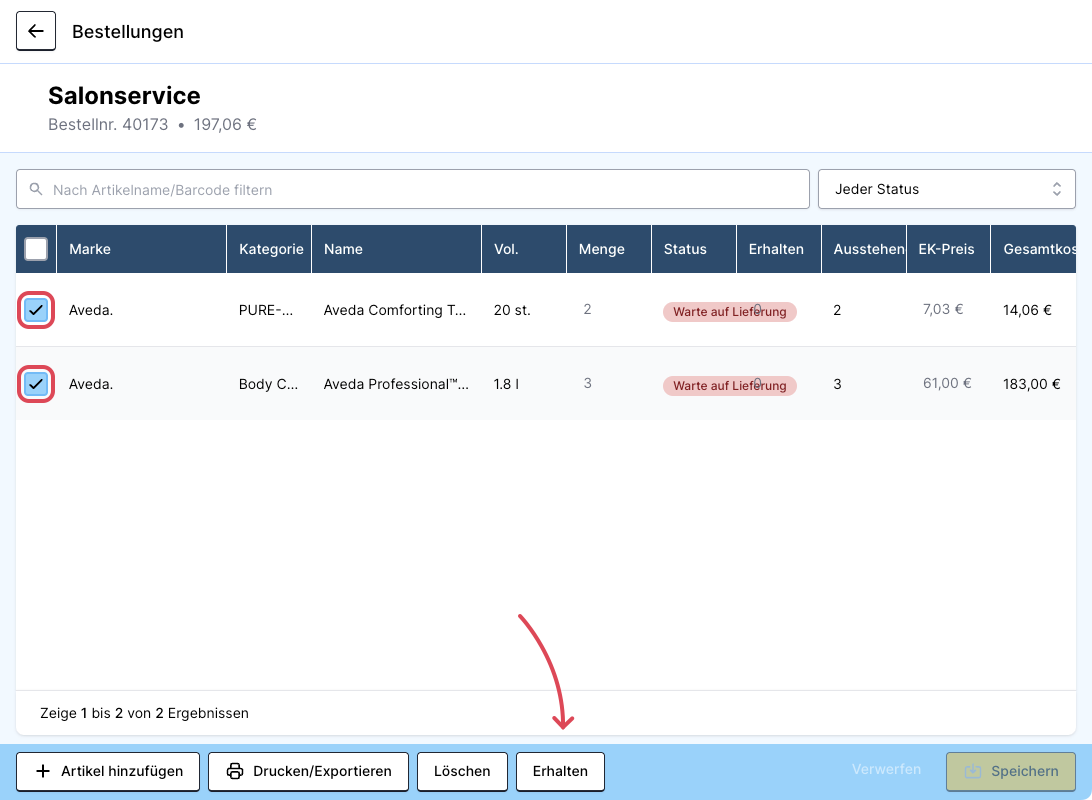The image size is (1092, 800).
Task: Click the Body C... category cell
Action: tap(268, 384)
